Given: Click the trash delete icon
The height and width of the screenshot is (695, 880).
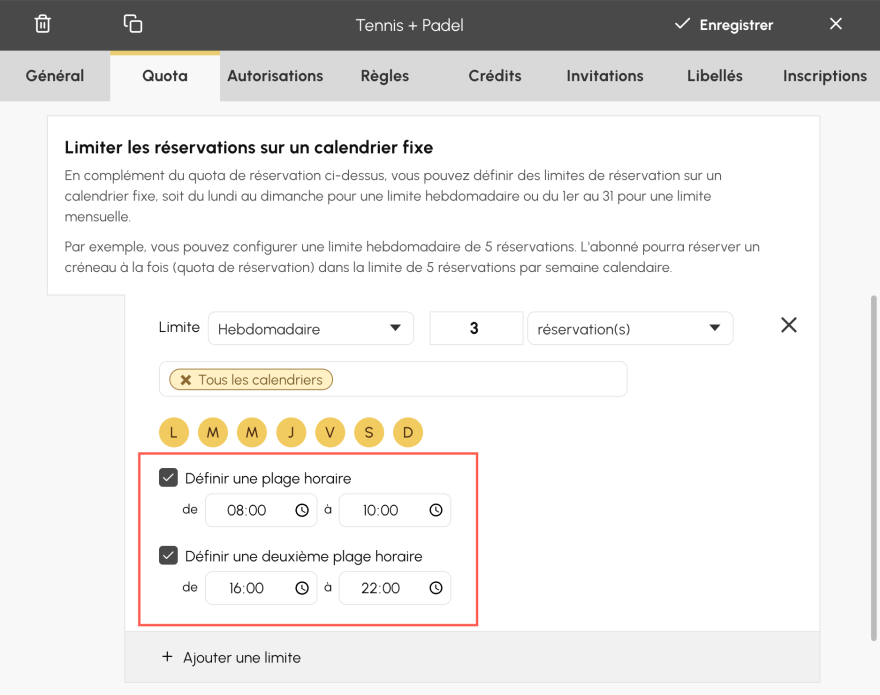Looking at the screenshot, I should 43,24.
